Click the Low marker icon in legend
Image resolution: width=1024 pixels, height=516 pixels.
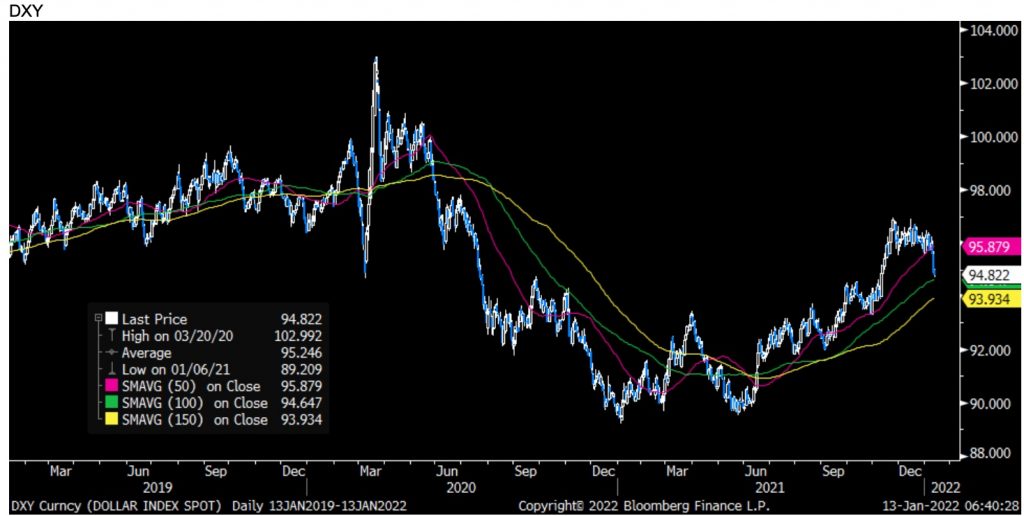click(x=110, y=370)
